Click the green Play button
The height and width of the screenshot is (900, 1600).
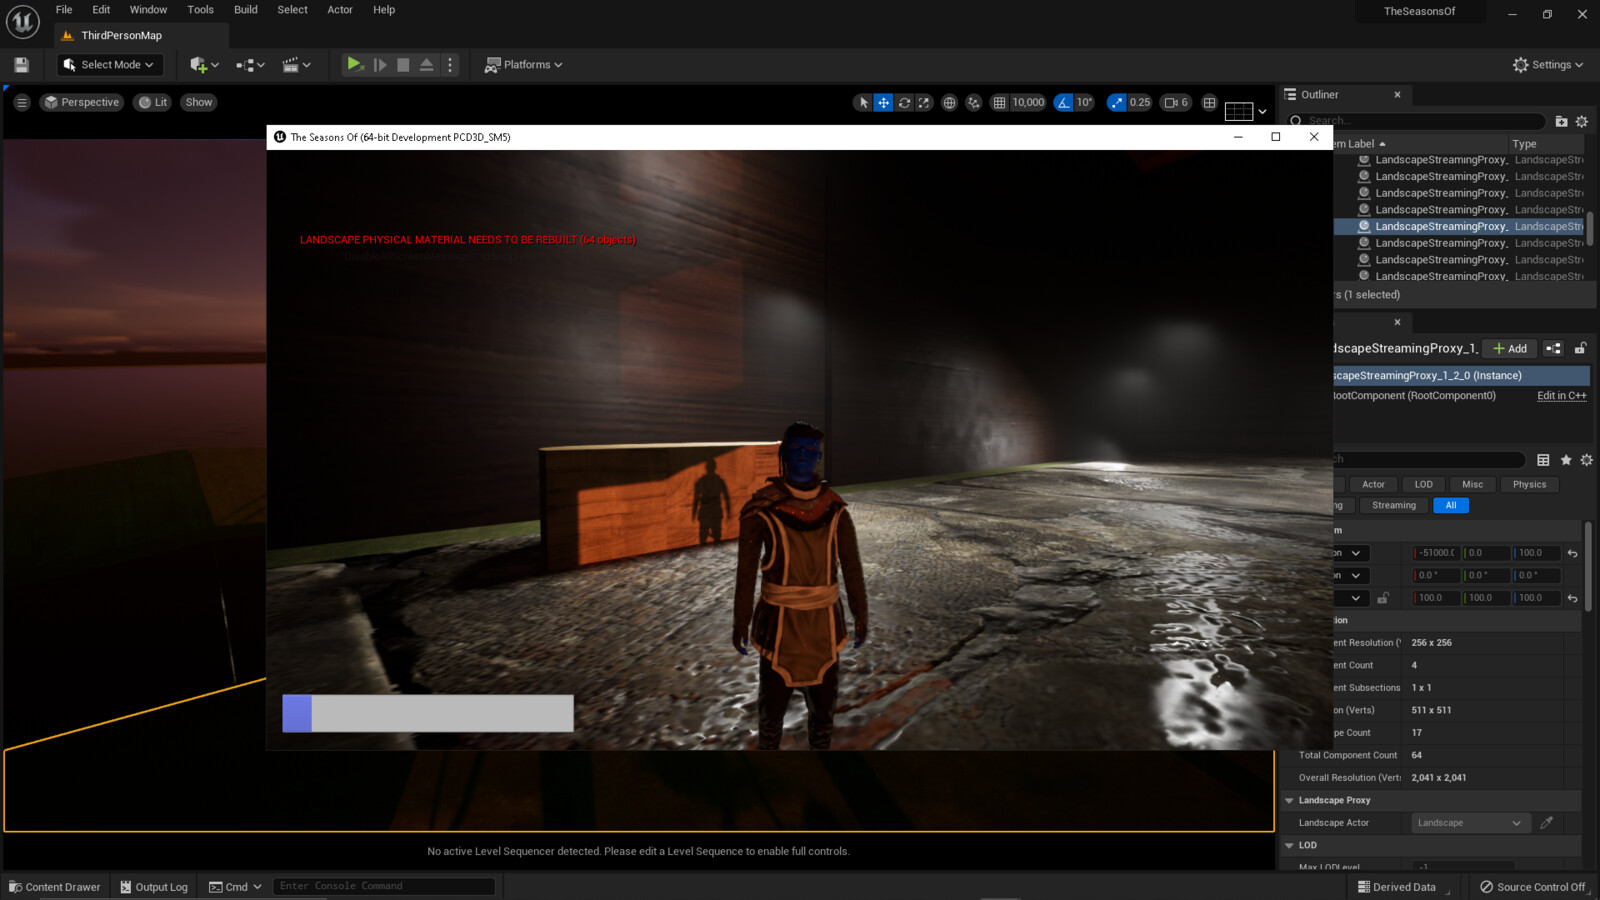coord(354,65)
